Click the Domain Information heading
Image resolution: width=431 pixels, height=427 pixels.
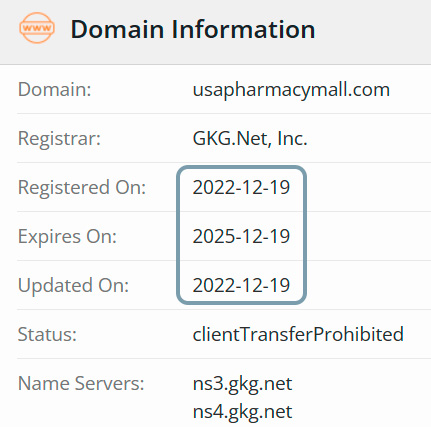click(193, 29)
